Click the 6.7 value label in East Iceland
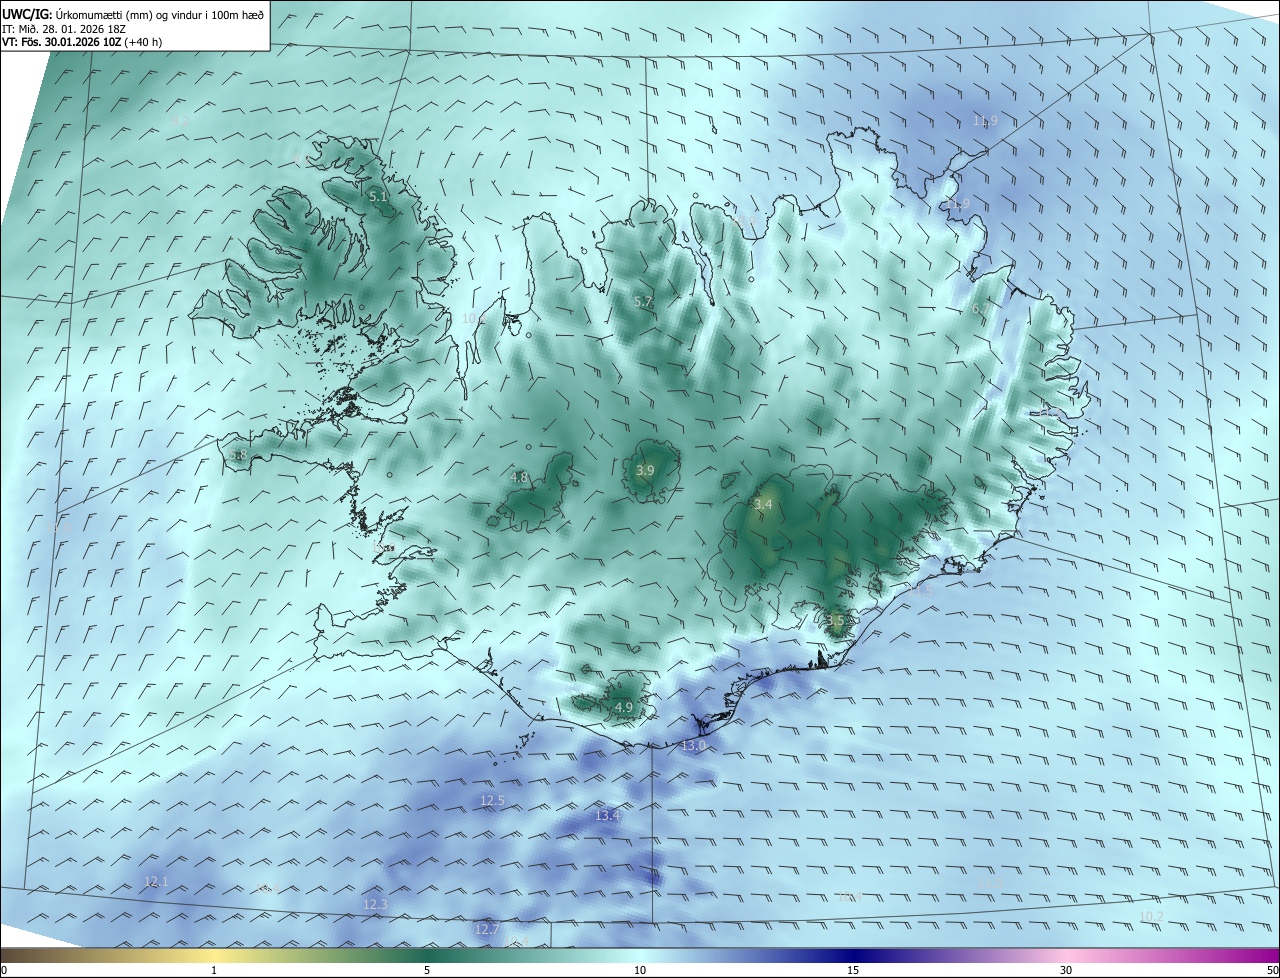1280x978 pixels. [x=981, y=309]
